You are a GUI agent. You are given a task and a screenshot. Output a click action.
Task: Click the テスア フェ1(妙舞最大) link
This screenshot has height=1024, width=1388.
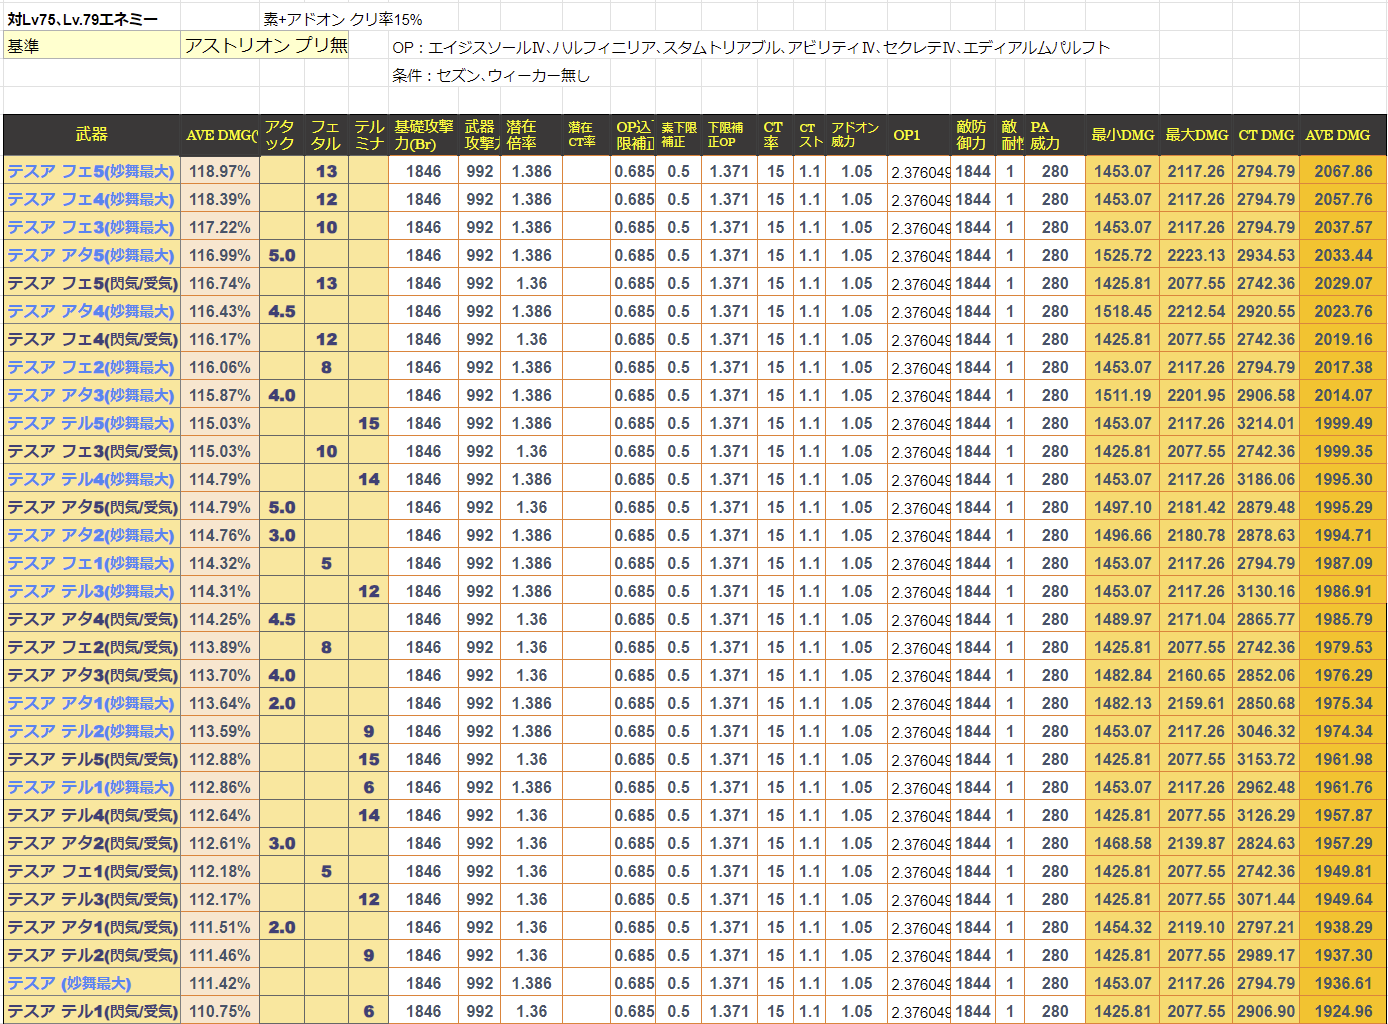pyautogui.click(x=91, y=563)
